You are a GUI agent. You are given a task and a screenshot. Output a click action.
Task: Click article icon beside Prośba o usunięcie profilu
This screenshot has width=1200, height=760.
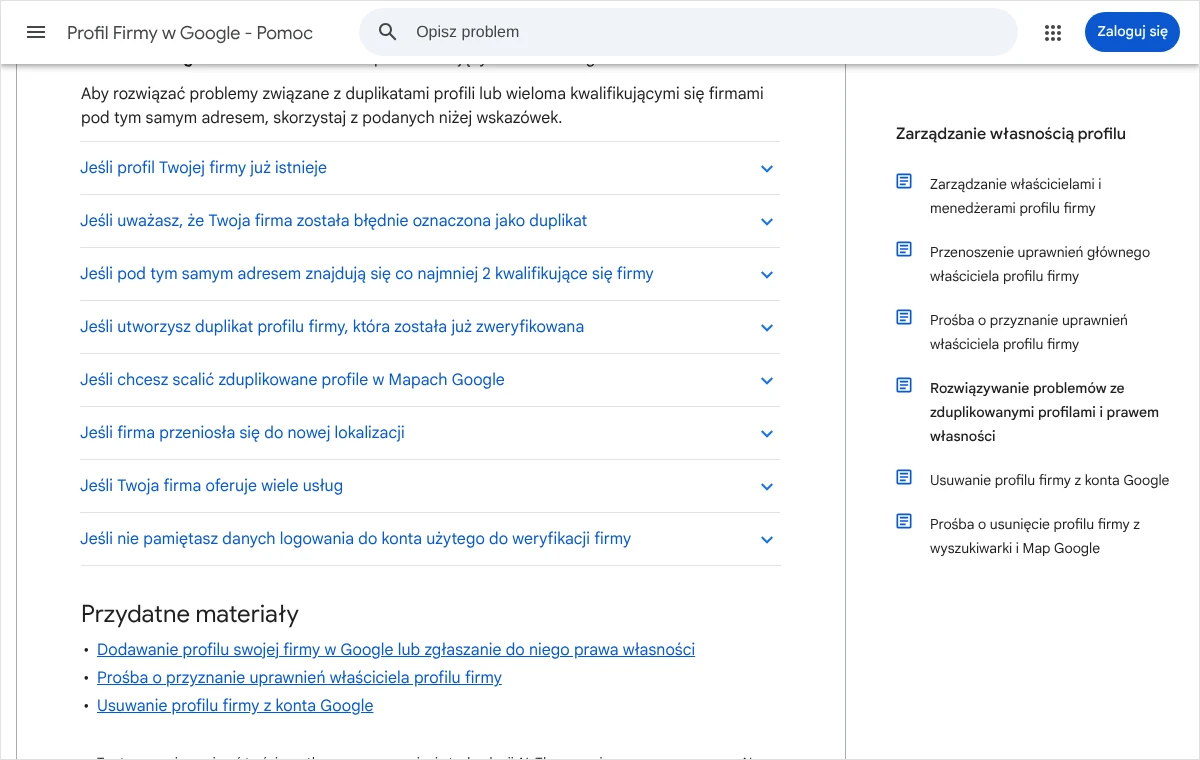(904, 521)
